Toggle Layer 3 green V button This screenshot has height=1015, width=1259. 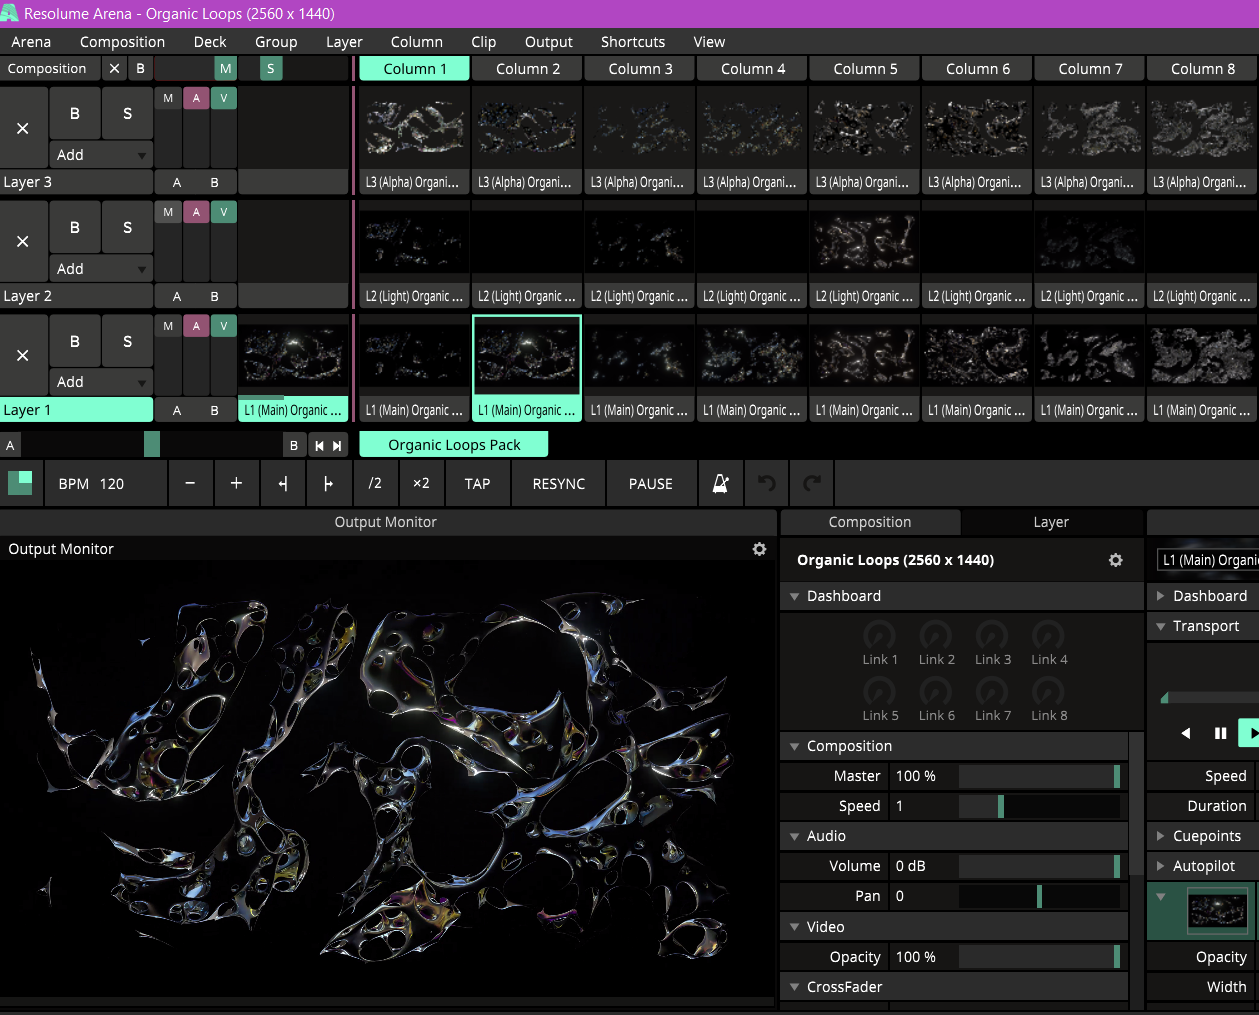coord(224,98)
